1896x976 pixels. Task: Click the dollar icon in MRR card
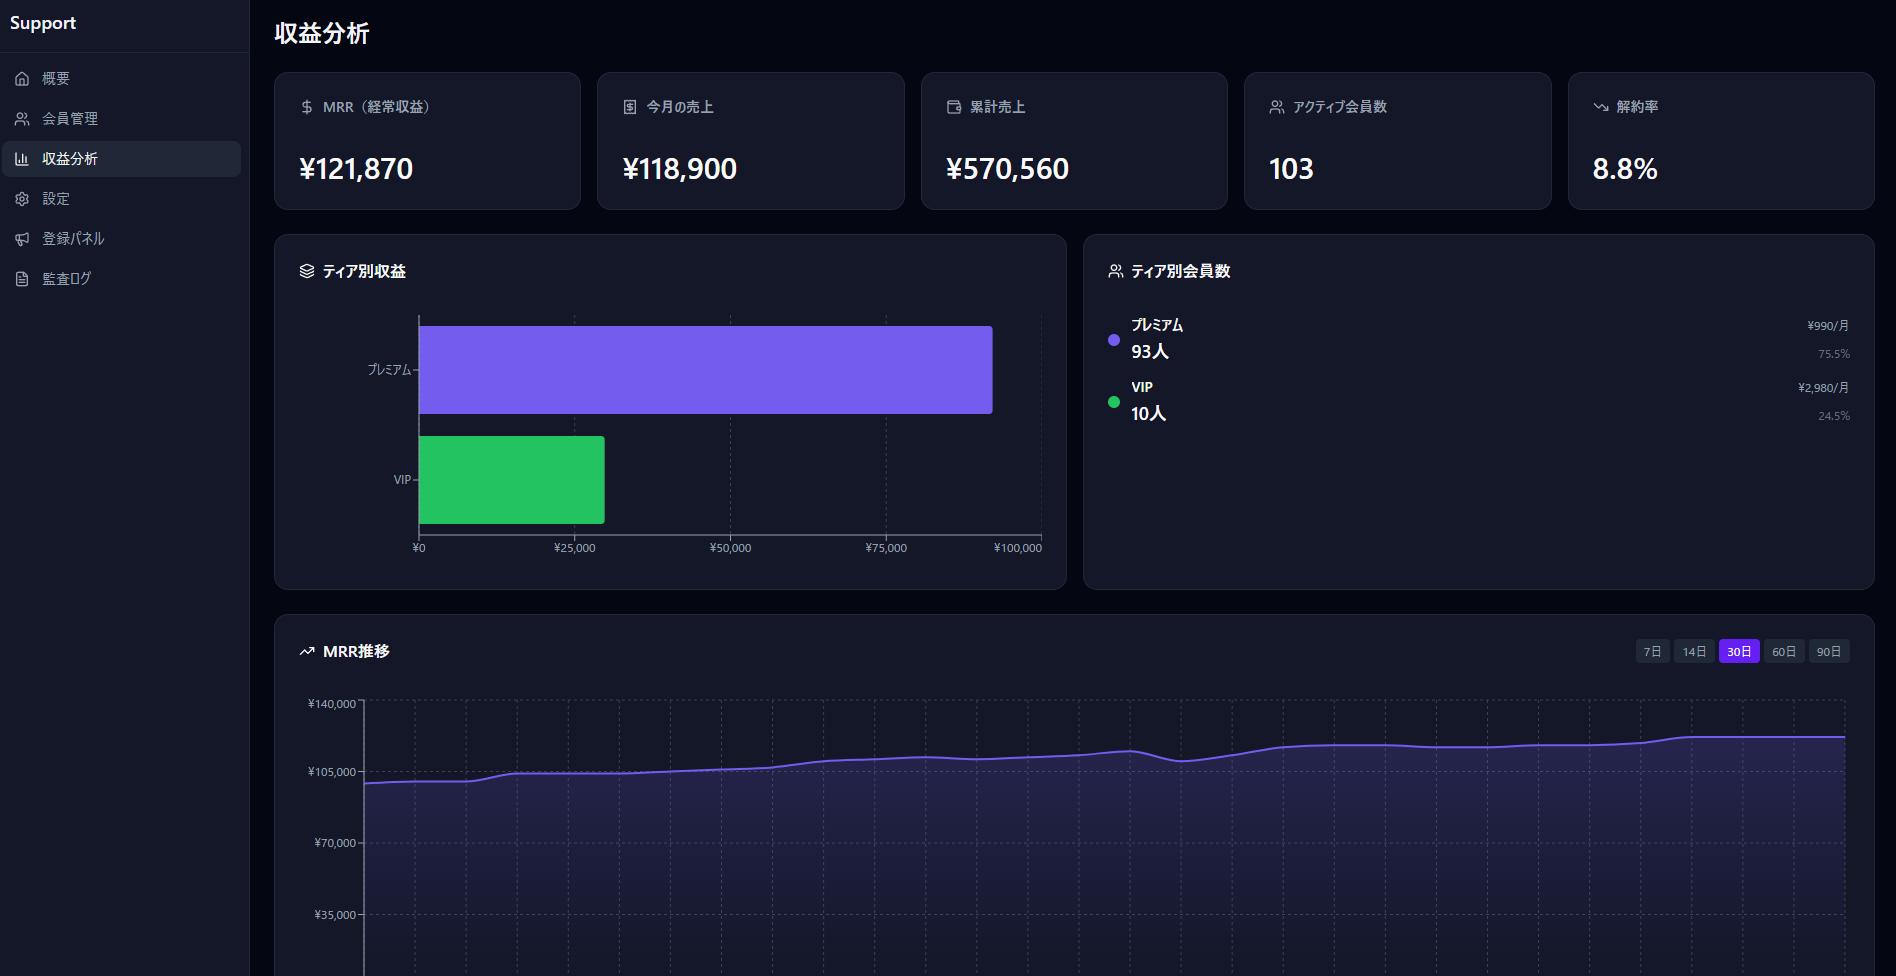coord(307,107)
